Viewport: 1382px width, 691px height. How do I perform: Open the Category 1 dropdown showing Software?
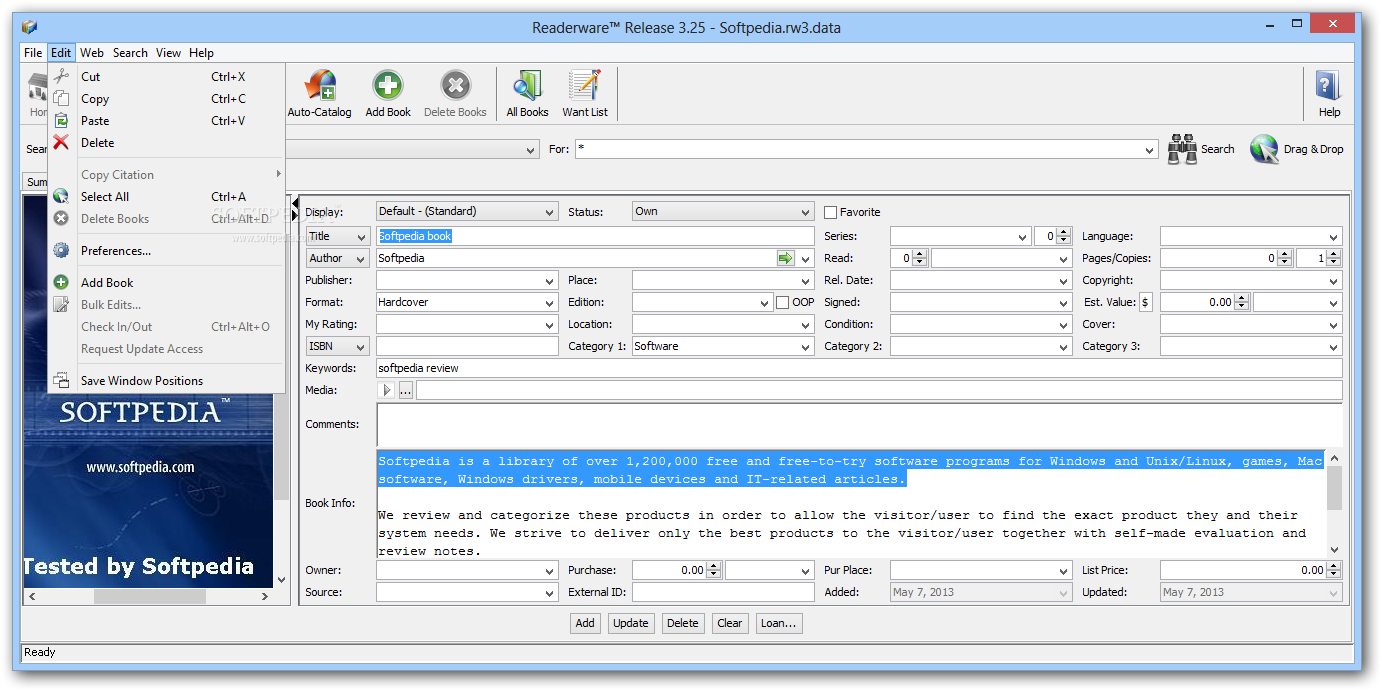click(723, 346)
